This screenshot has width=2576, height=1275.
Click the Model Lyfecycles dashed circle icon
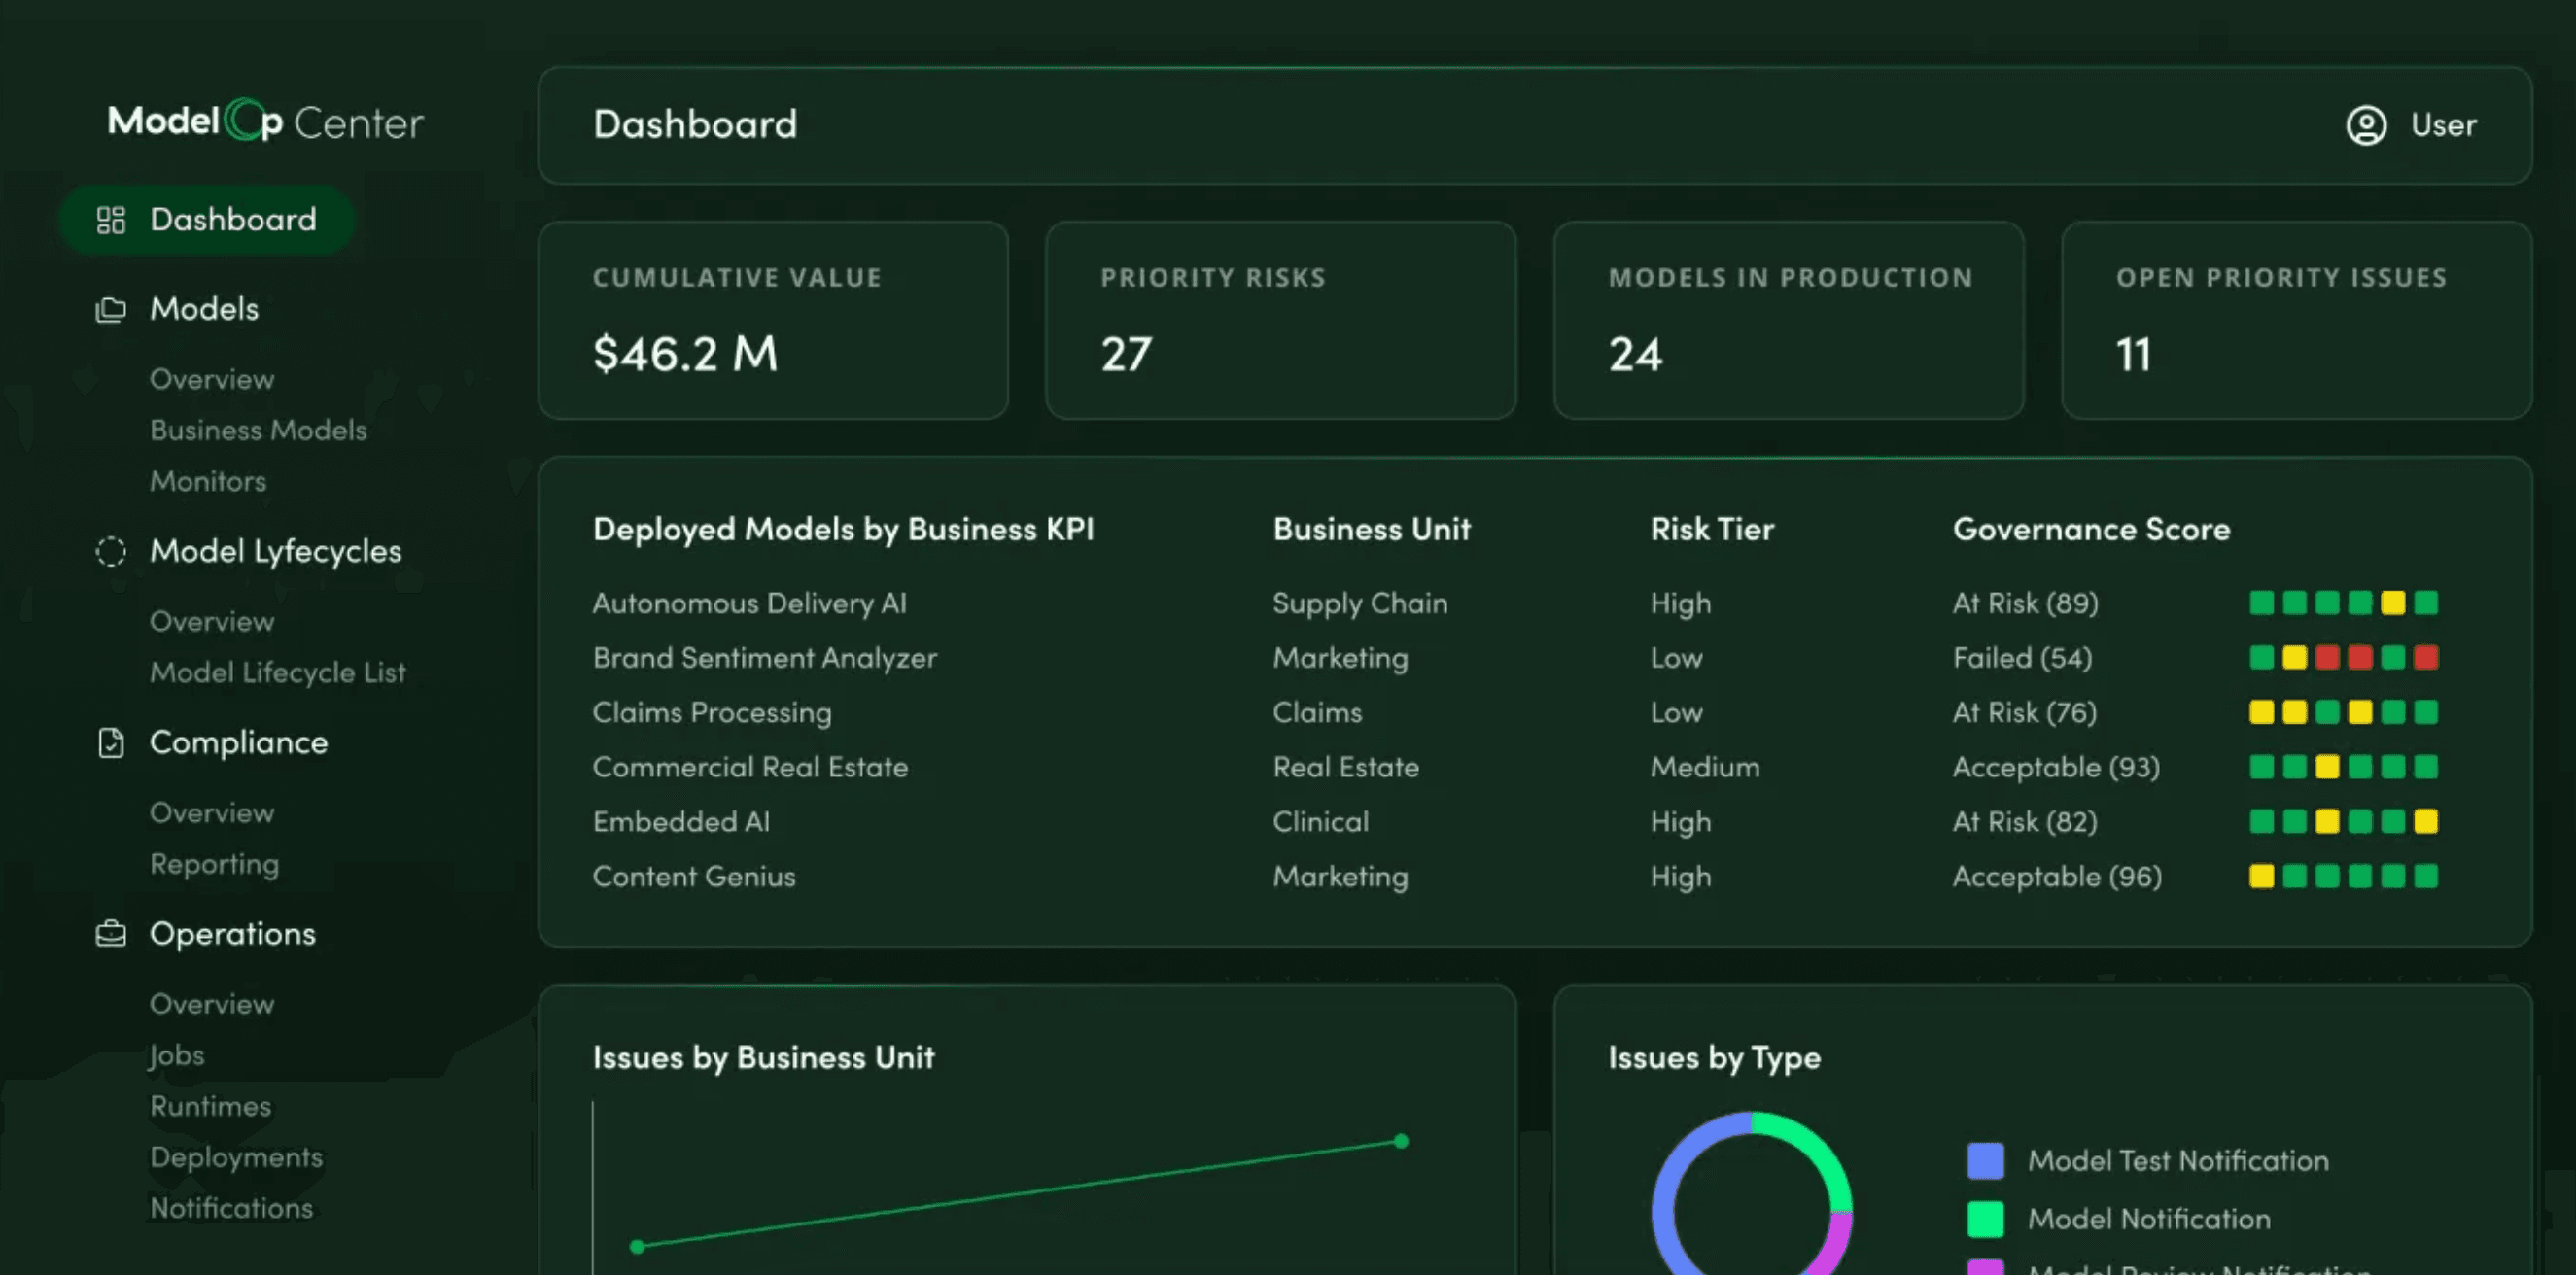[x=111, y=552]
